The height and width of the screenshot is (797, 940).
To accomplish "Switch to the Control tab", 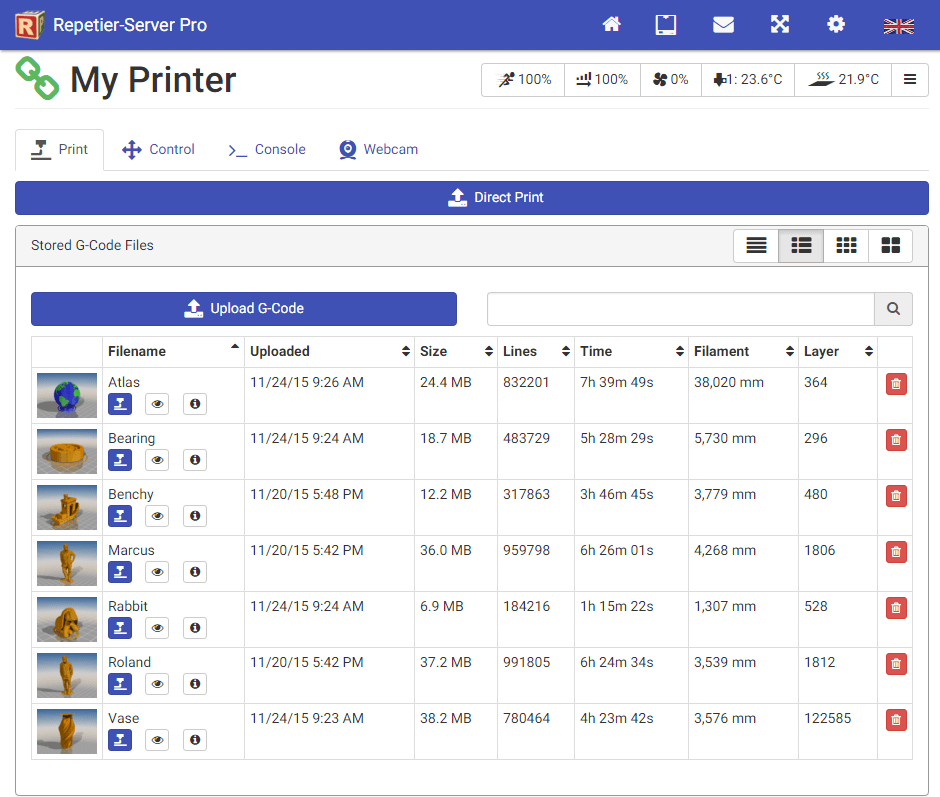I will click(x=158, y=150).
